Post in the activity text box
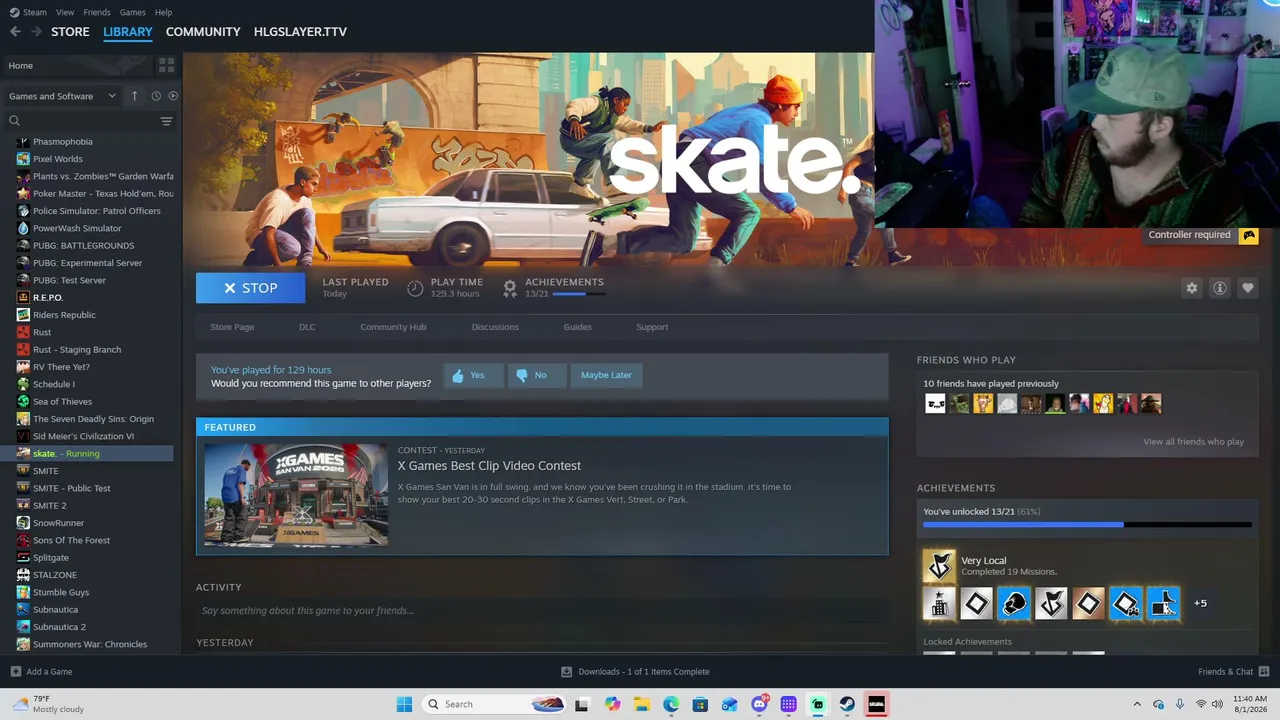The image size is (1280, 720). (x=542, y=611)
